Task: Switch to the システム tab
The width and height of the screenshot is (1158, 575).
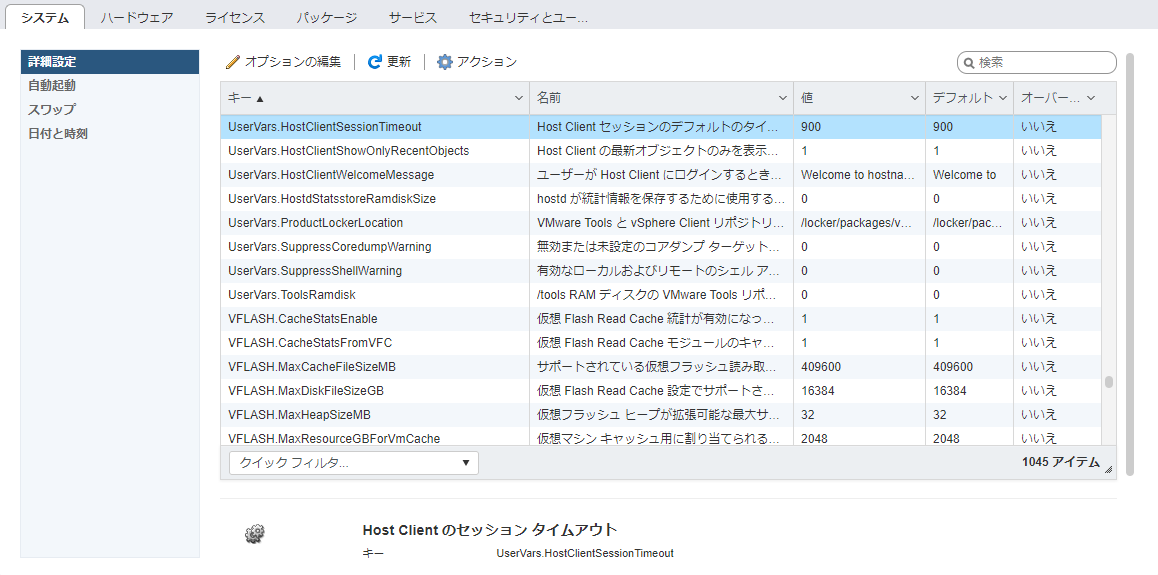Action: (x=45, y=18)
